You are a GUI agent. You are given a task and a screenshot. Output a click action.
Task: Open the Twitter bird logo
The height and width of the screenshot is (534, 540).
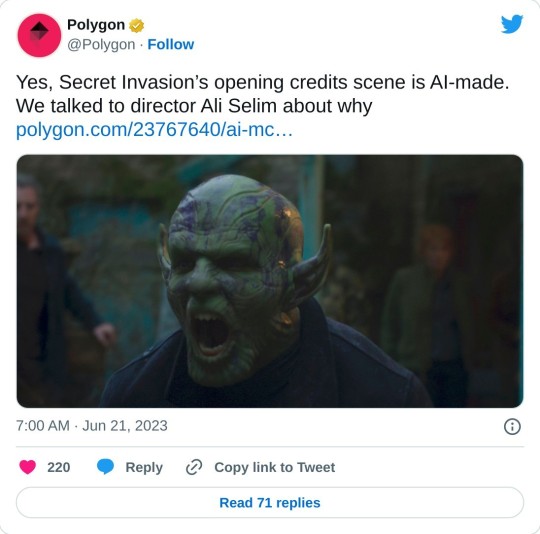[x=512, y=24]
